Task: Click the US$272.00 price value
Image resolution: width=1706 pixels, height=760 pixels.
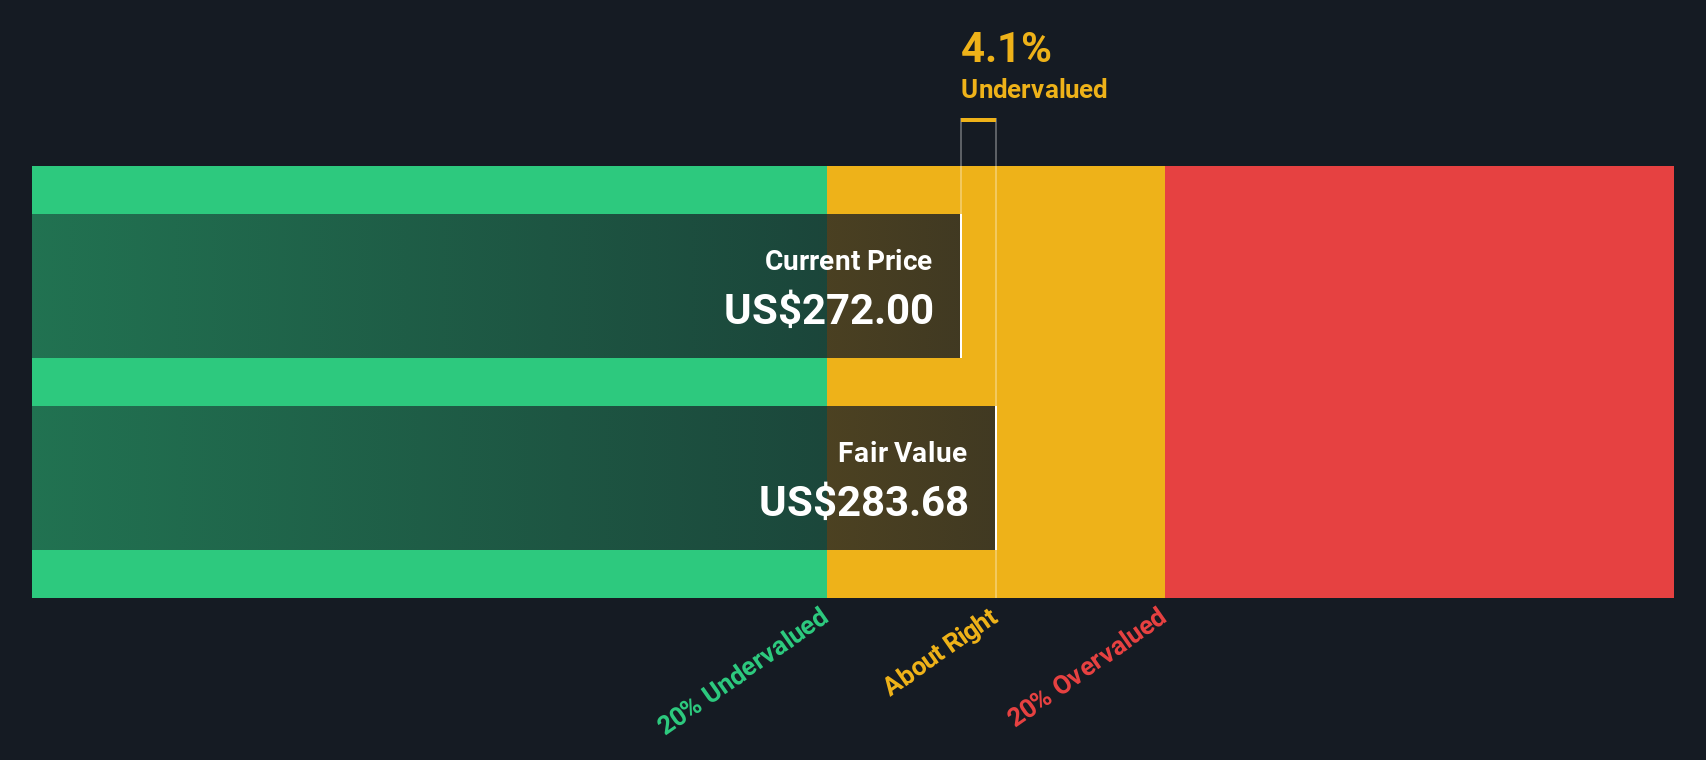Action: 829,309
